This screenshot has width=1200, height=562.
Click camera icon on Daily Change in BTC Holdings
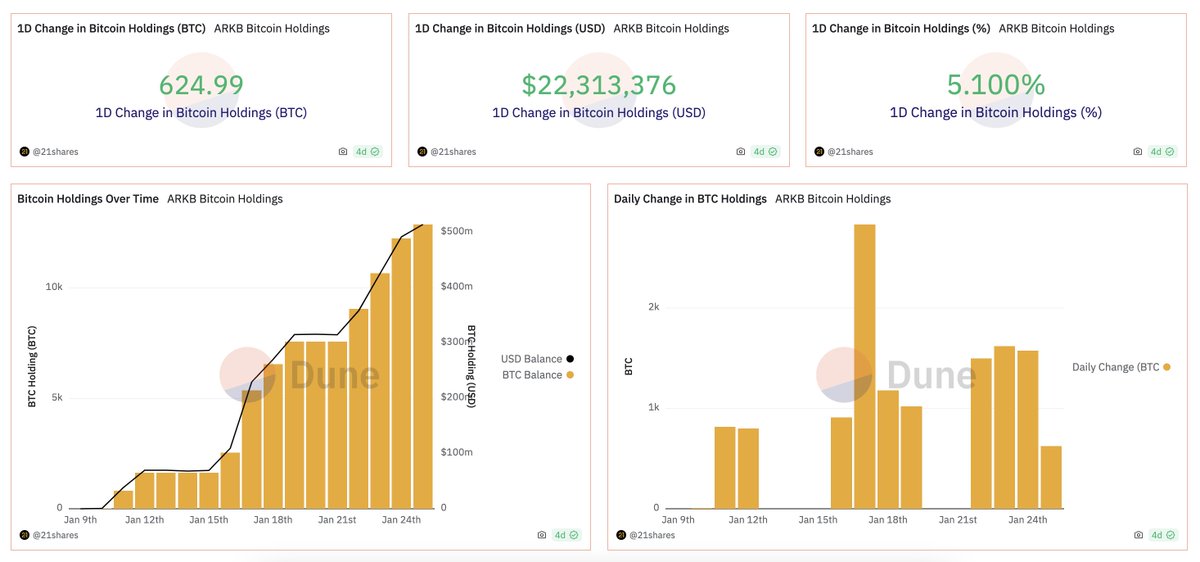coord(1137,535)
